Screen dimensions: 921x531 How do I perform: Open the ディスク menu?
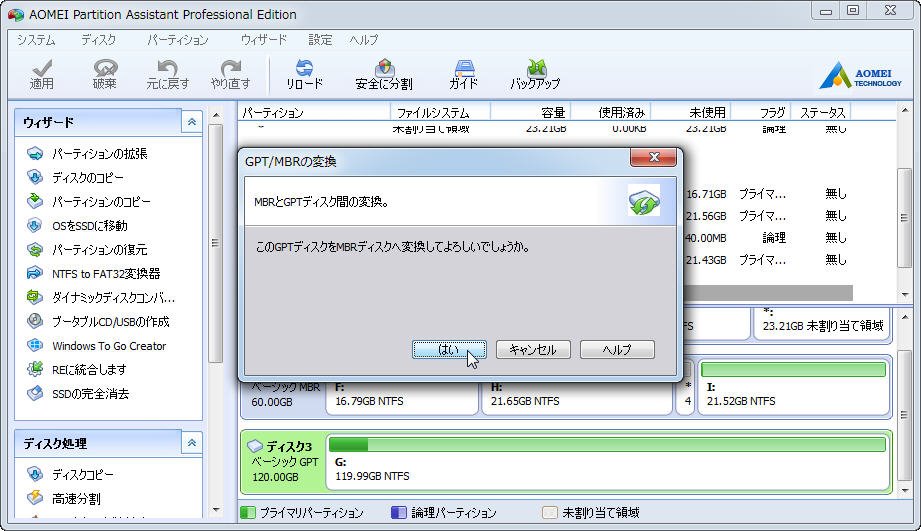pos(98,40)
